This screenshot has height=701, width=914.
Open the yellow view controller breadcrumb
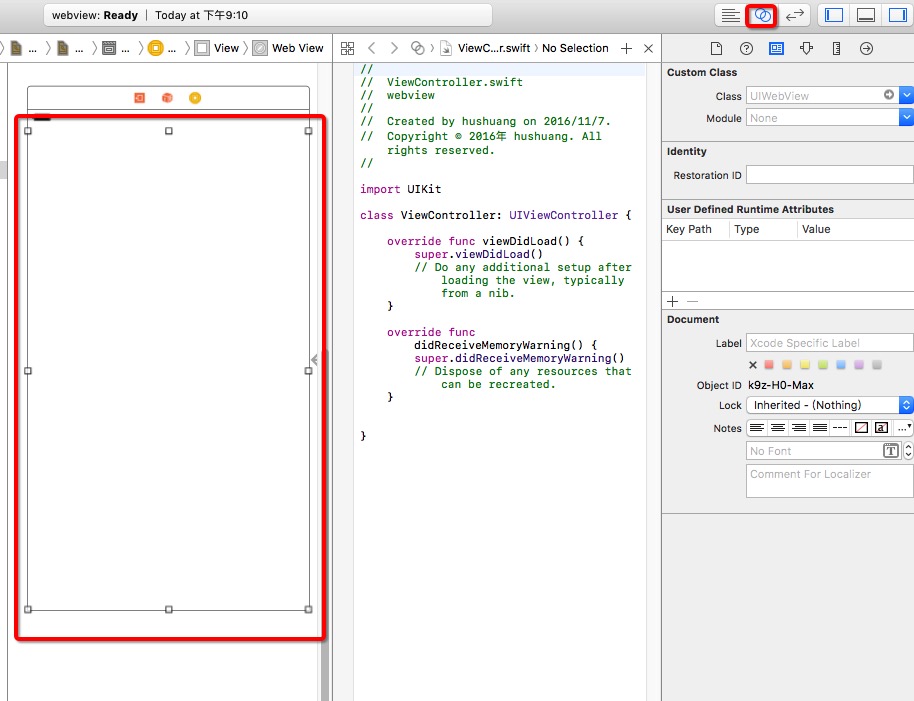pos(156,48)
